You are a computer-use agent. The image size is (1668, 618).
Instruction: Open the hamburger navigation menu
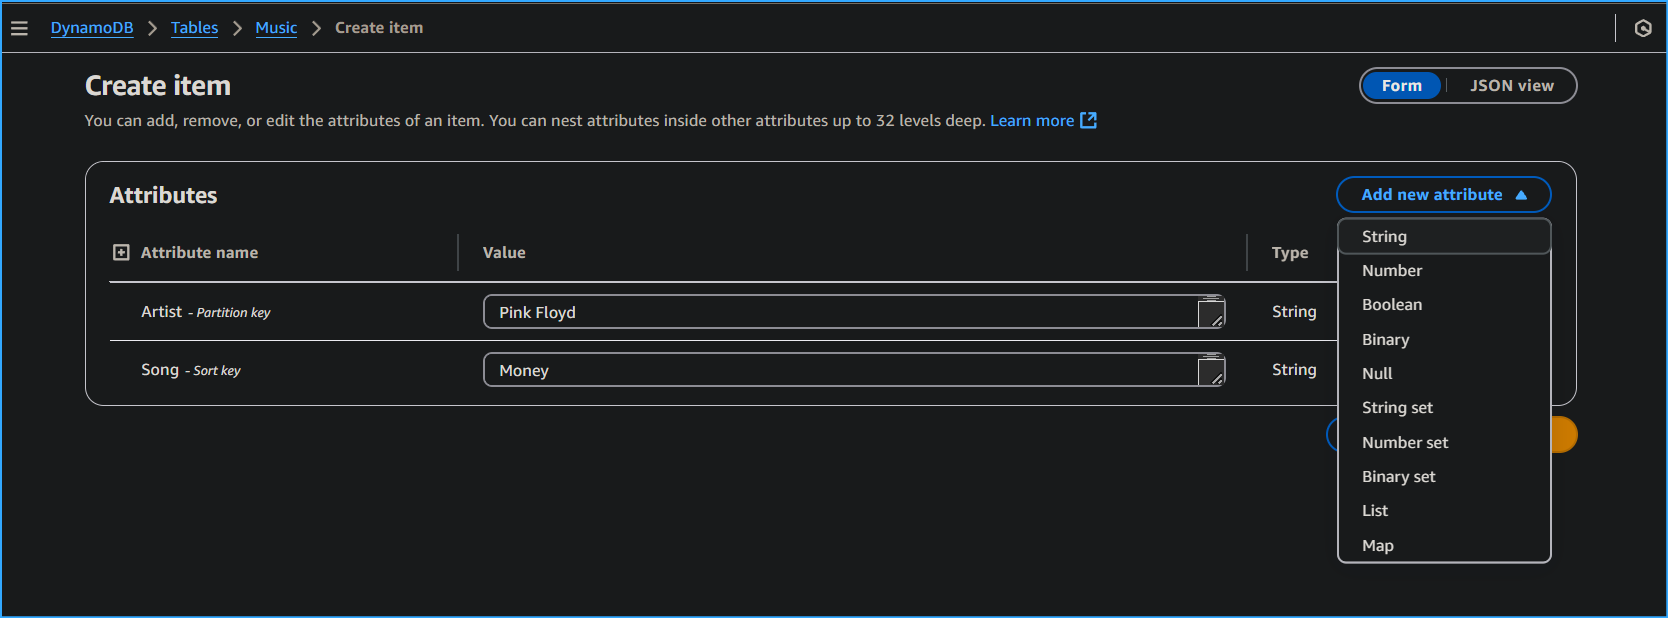pos(19,28)
